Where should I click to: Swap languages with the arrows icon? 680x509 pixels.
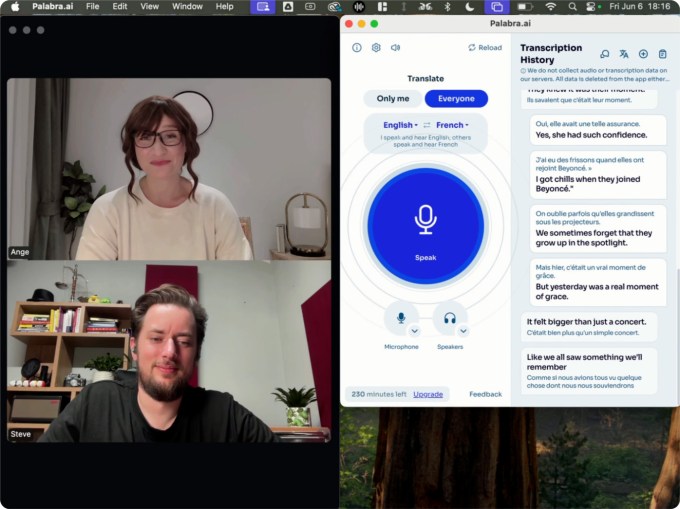tap(427, 125)
